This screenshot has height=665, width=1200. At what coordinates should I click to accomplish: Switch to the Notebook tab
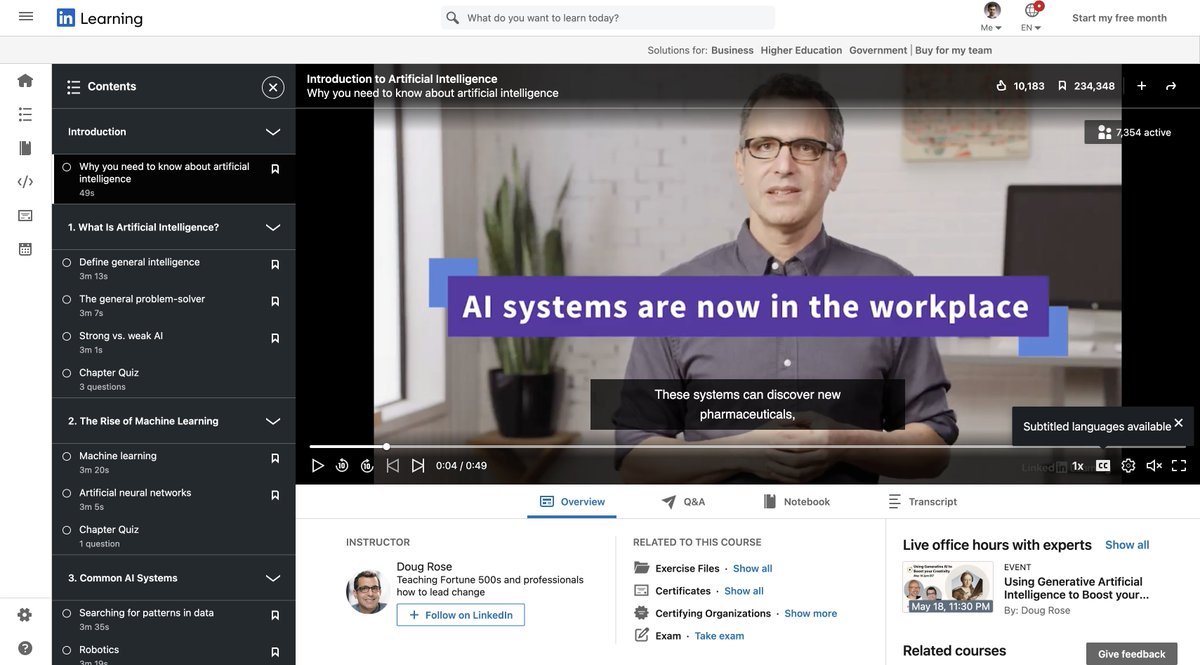tap(796, 502)
